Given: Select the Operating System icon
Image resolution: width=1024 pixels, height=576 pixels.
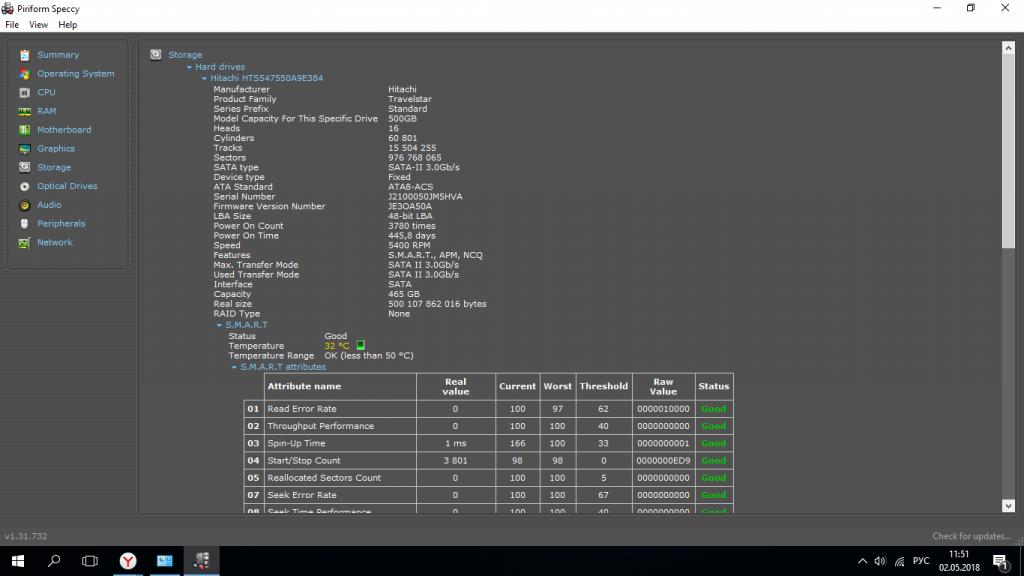Looking at the screenshot, I should pyautogui.click(x=25, y=74).
